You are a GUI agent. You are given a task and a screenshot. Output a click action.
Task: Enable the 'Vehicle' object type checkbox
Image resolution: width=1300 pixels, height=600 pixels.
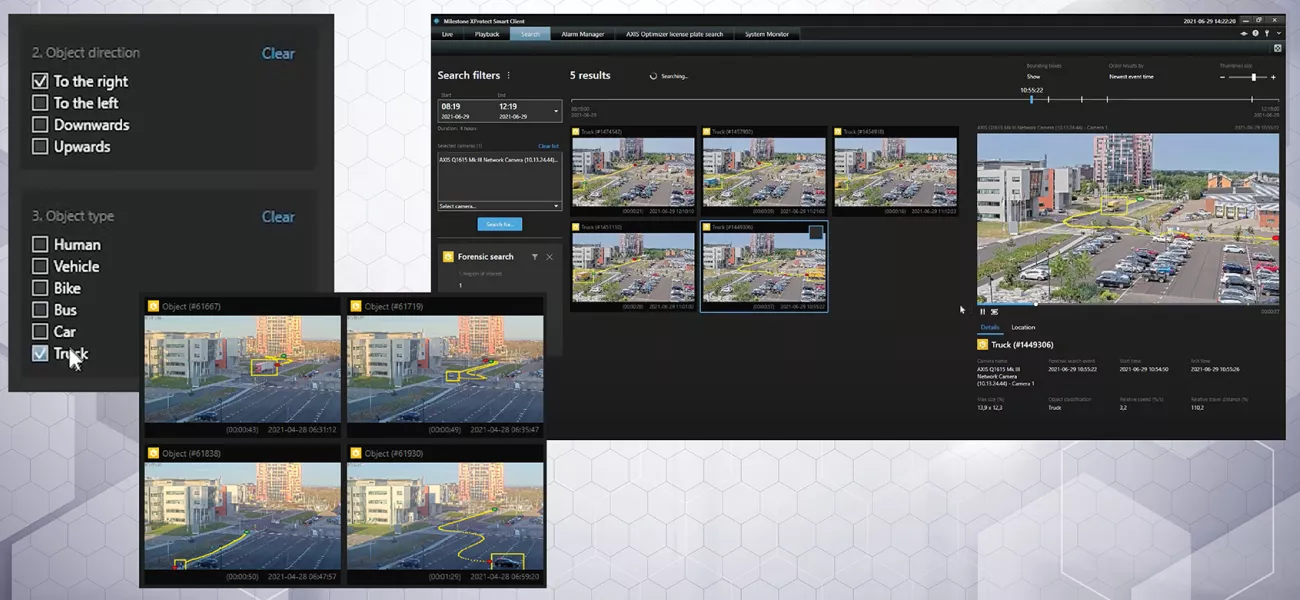[x=40, y=266]
